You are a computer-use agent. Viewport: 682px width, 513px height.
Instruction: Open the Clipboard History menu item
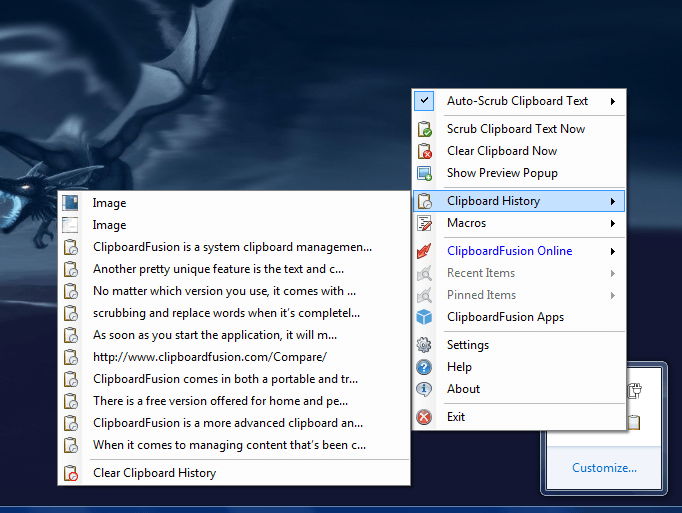[519, 201]
